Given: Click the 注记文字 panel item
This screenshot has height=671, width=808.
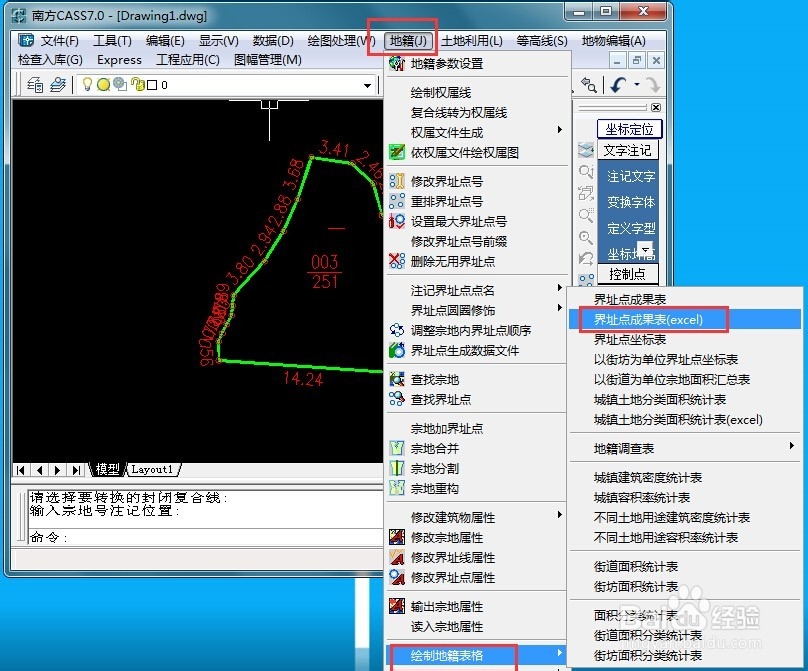Looking at the screenshot, I should pyautogui.click(x=631, y=176).
